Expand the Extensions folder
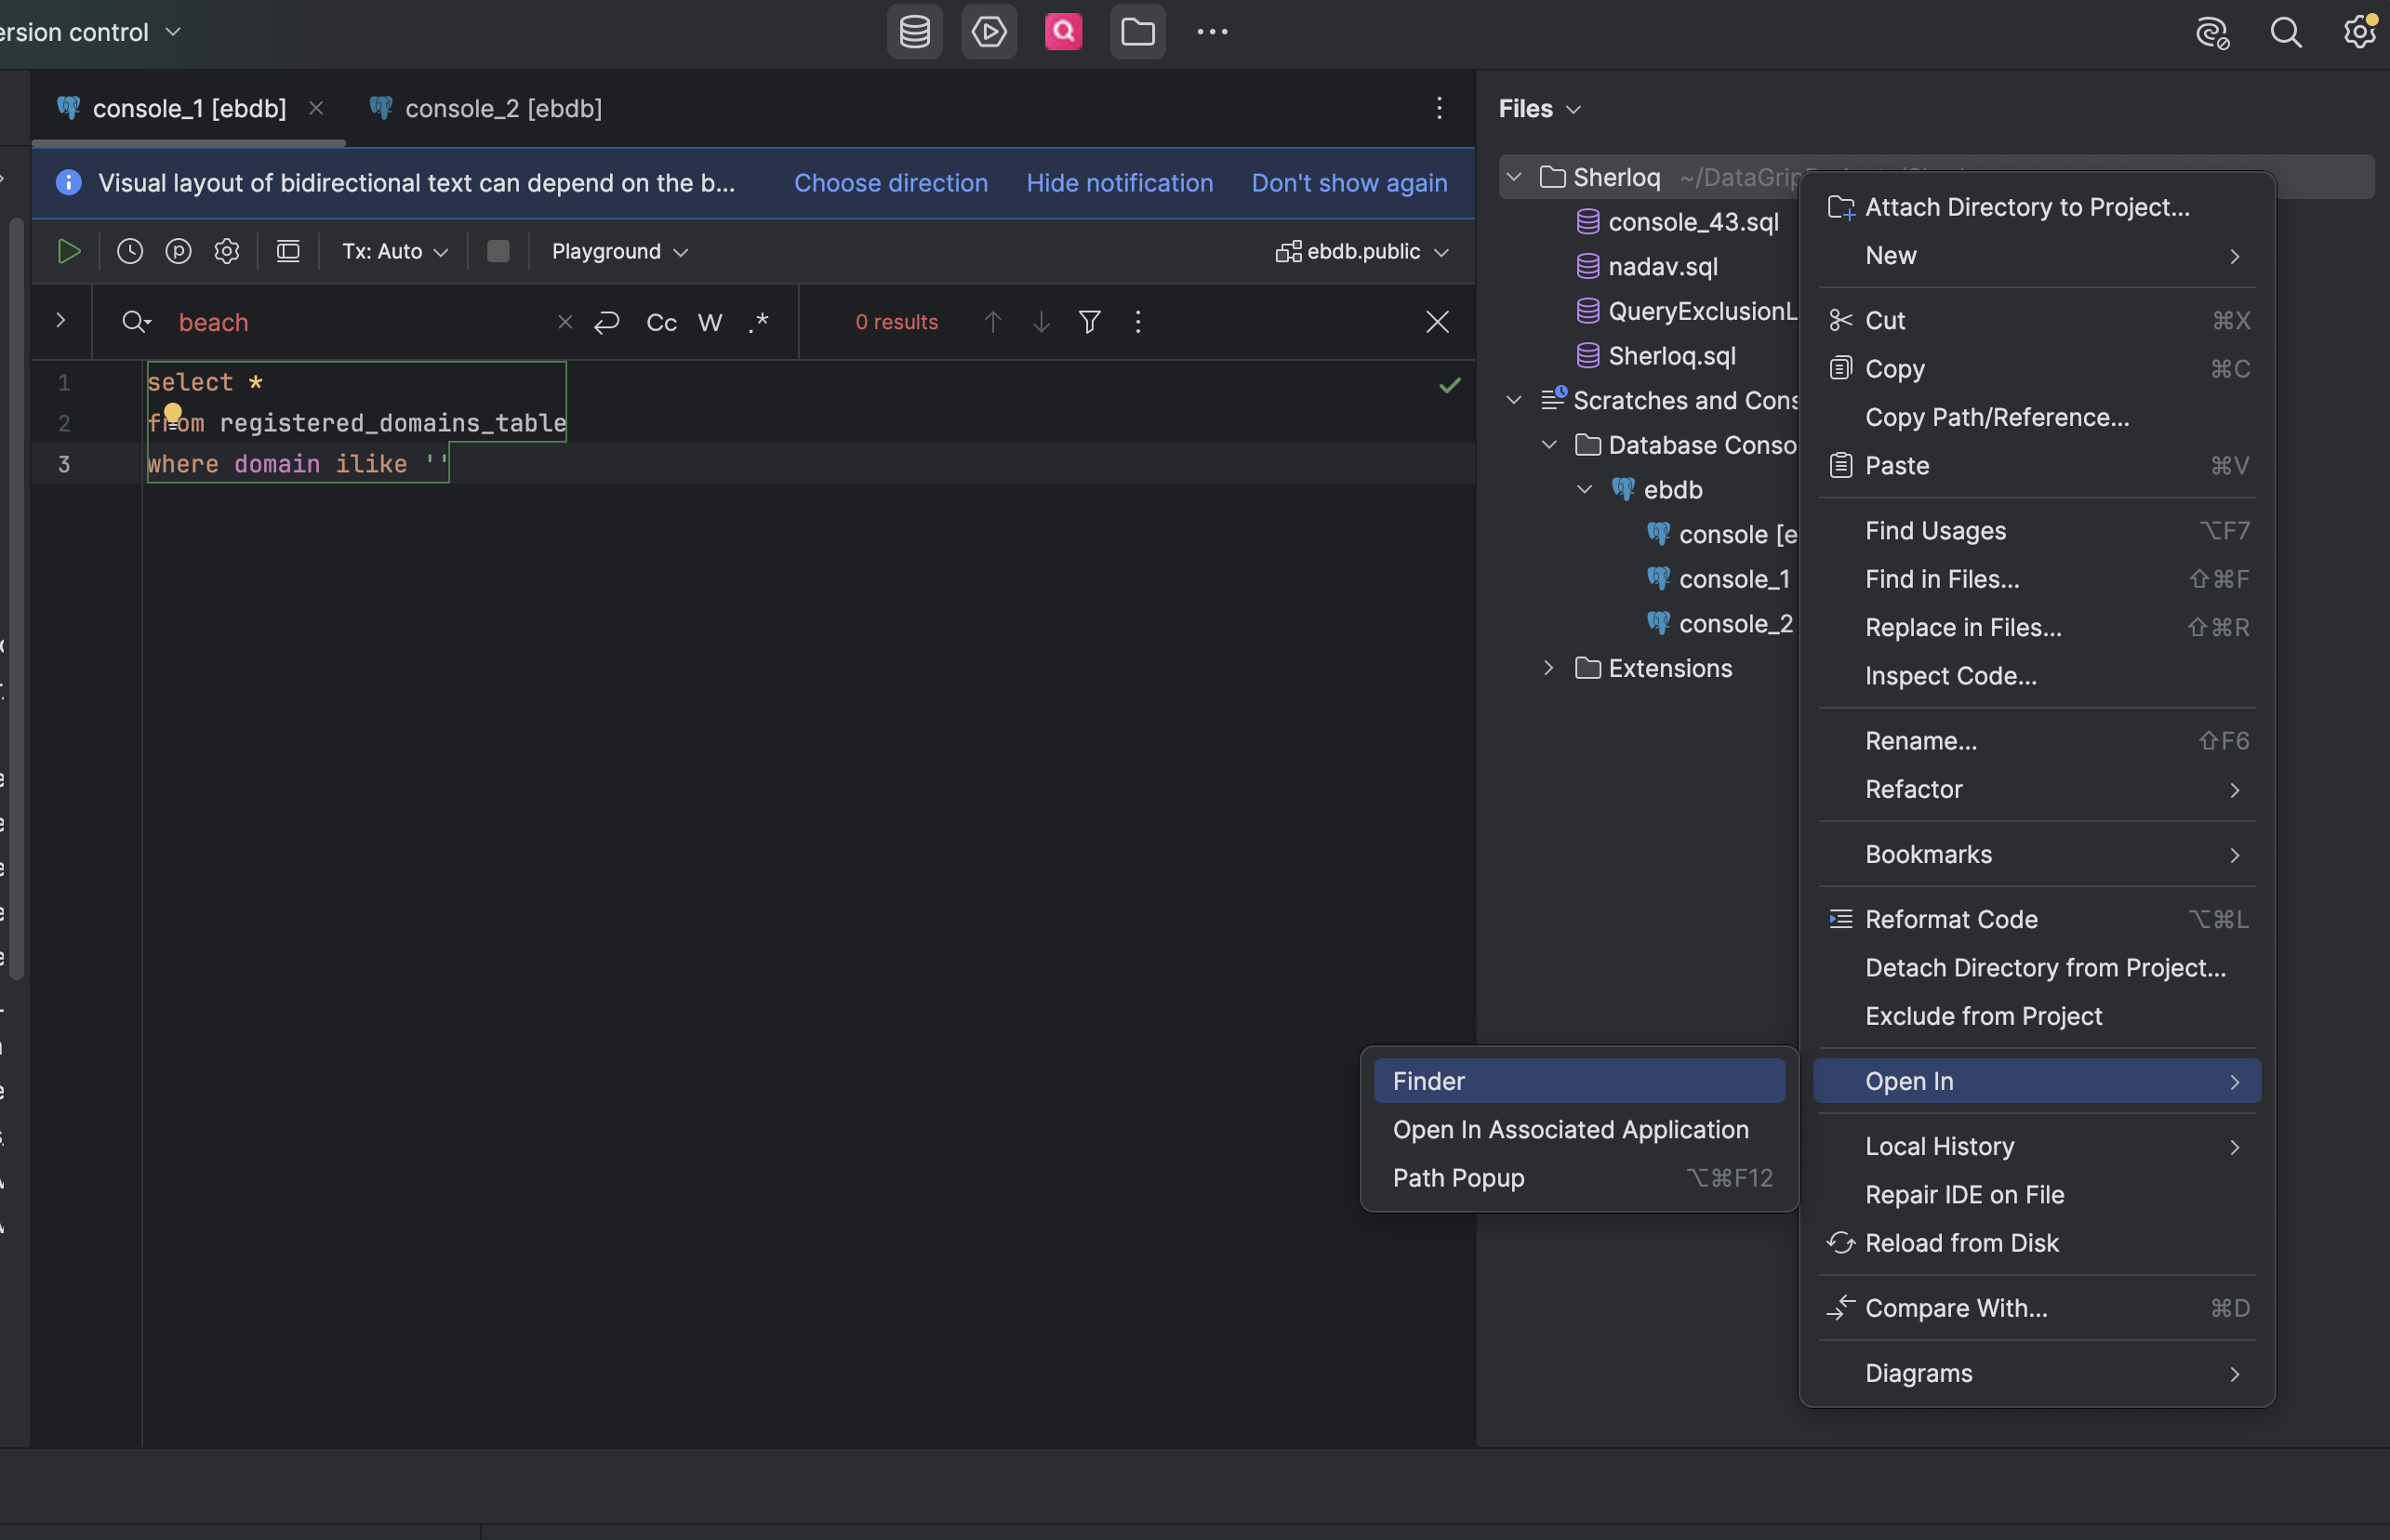Image resolution: width=2390 pixels, height=1540 pixels. [1548, 668]
